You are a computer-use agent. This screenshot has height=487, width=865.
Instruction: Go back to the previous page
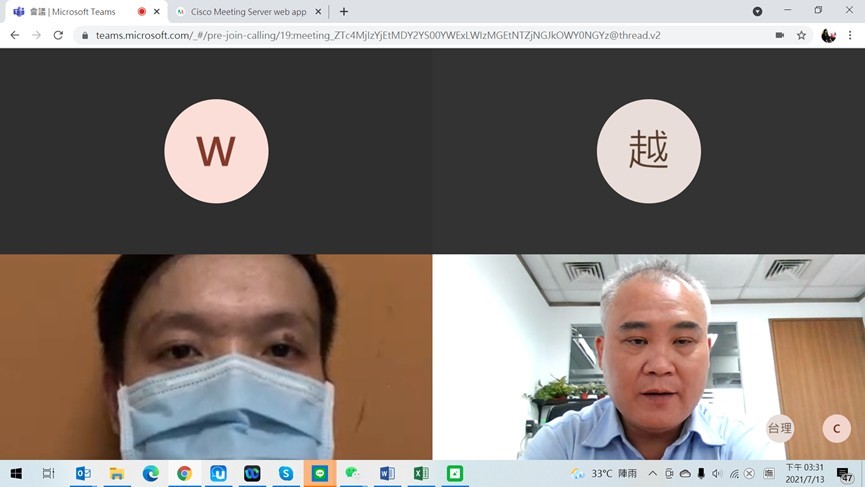click(x=14, y=35)
